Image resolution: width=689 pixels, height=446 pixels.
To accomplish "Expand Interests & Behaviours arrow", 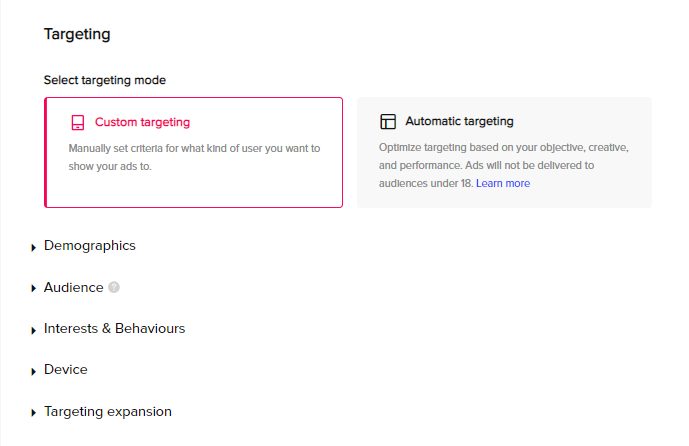I will [x=33, y=330].
